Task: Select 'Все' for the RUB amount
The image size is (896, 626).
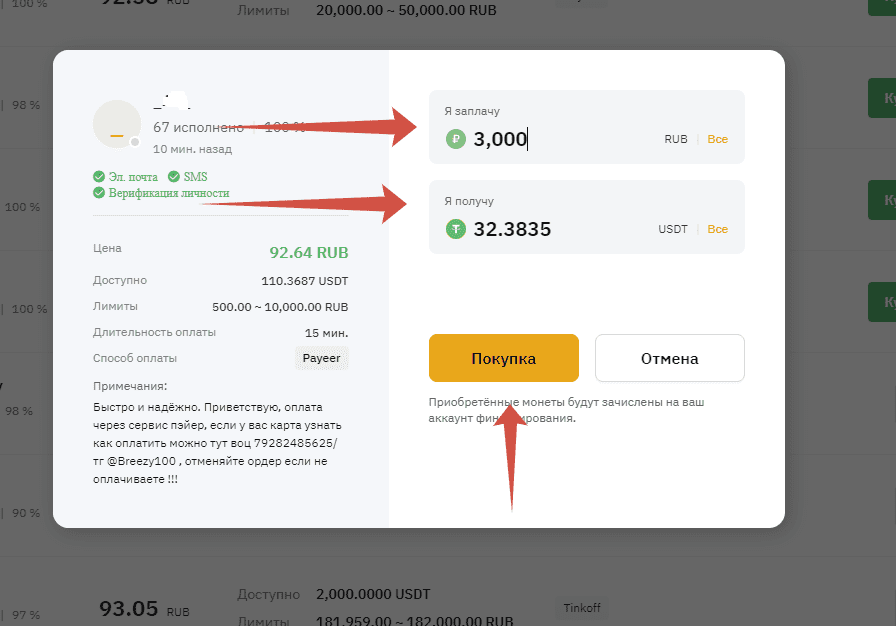Action: coord(717,139)
